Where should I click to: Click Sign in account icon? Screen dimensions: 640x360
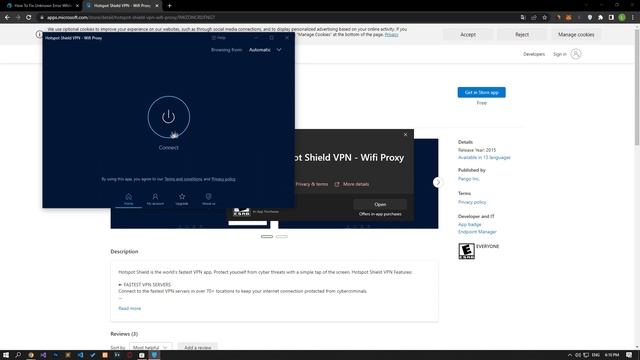(576, 54)
